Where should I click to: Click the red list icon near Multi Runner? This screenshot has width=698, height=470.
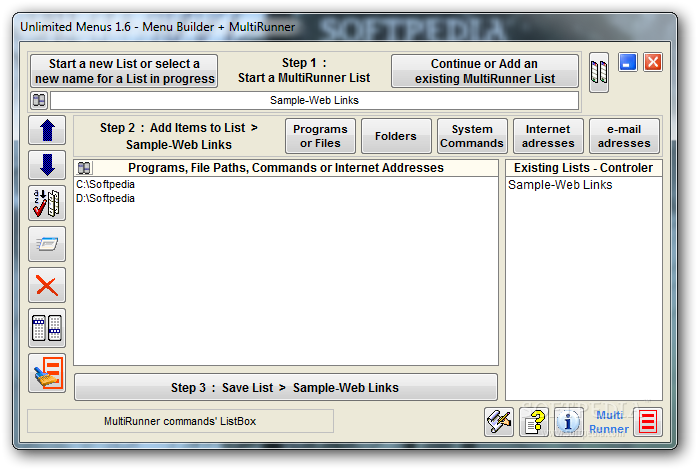648,421
